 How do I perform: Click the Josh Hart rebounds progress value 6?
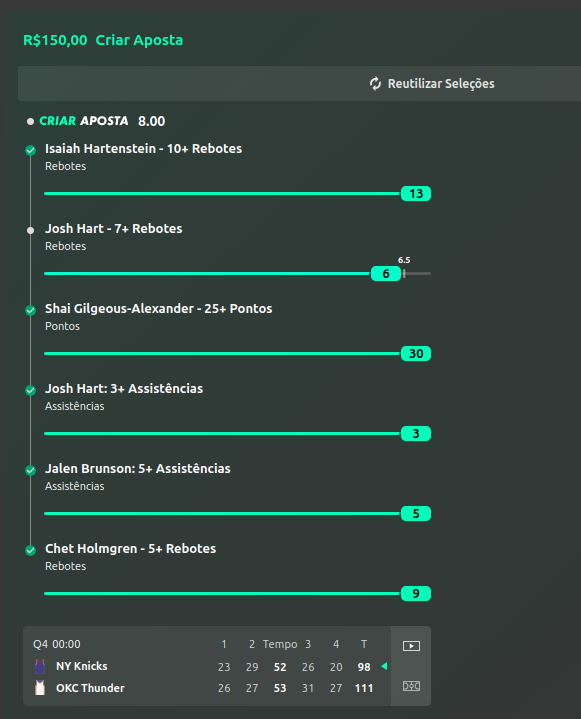coord(386,274)
